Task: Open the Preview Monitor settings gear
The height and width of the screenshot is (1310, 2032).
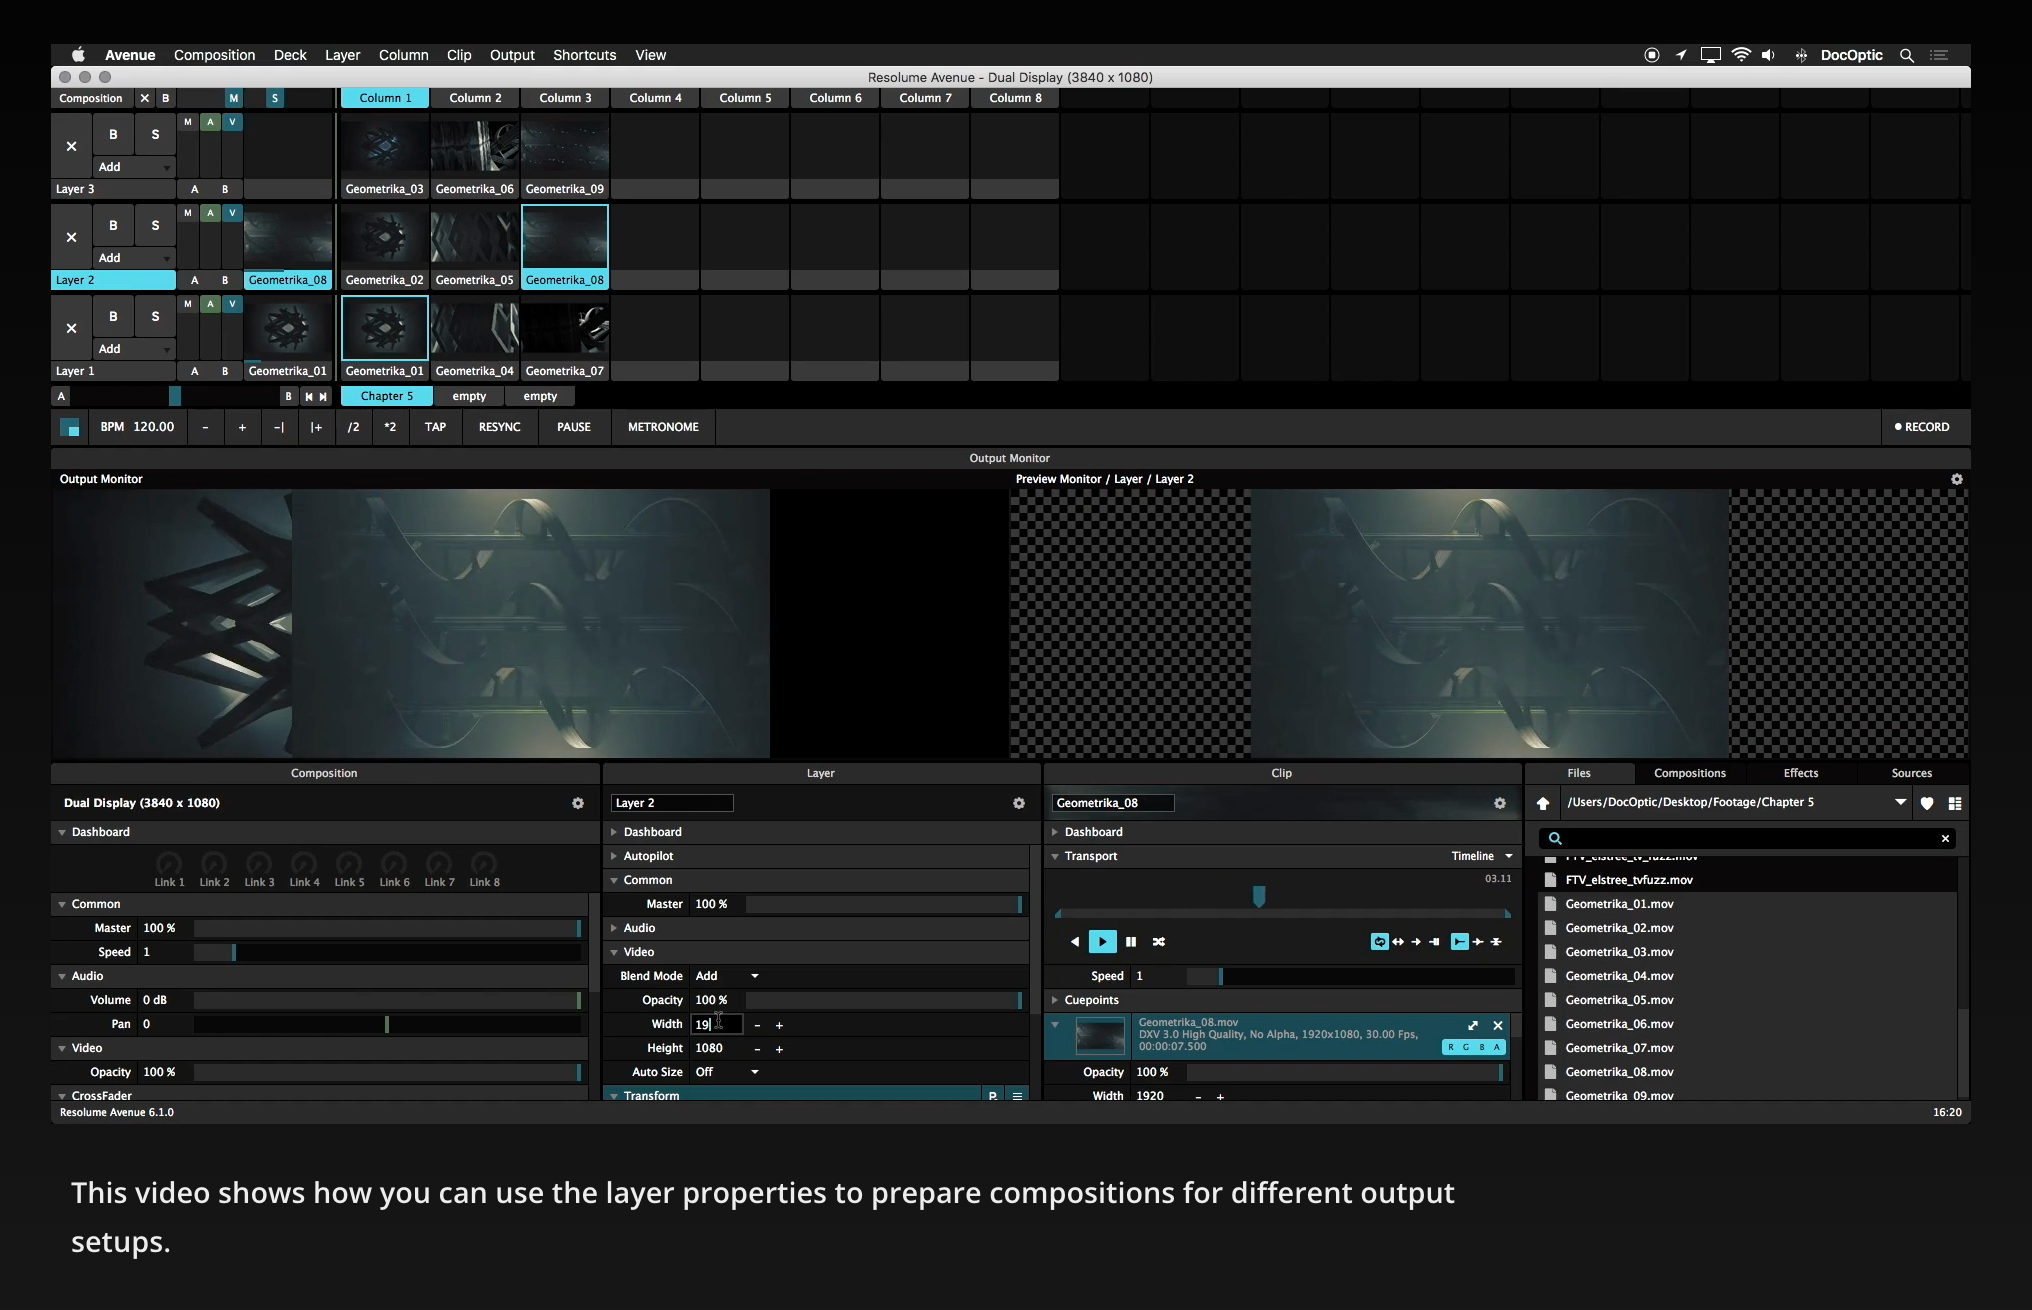Action: [1957, 479]
